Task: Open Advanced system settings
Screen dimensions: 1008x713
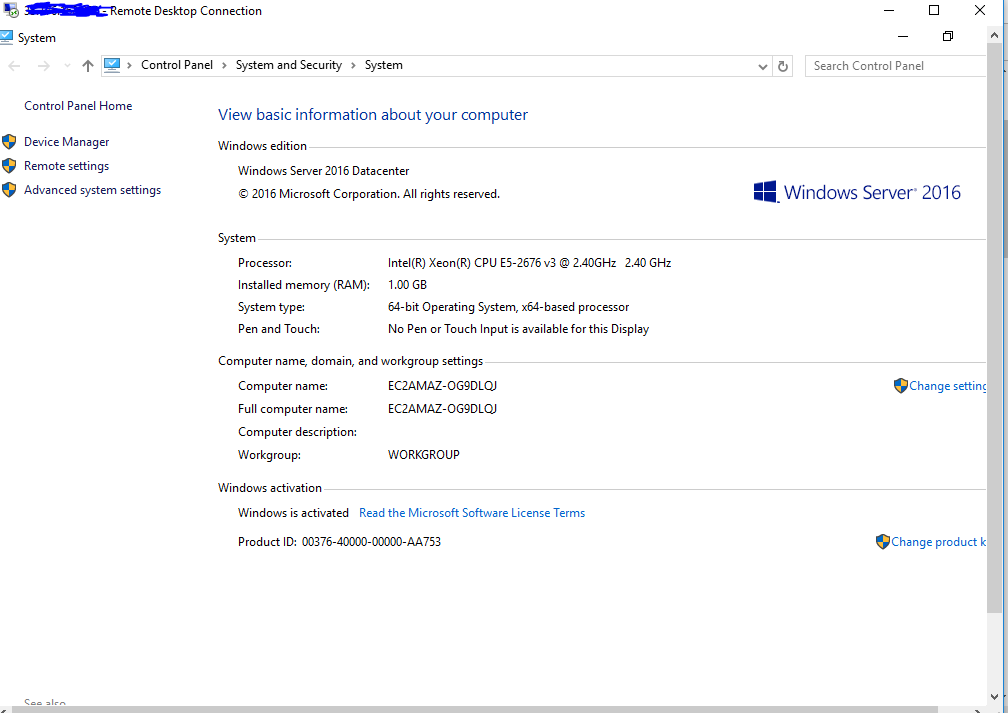Action: click(92, 190)
